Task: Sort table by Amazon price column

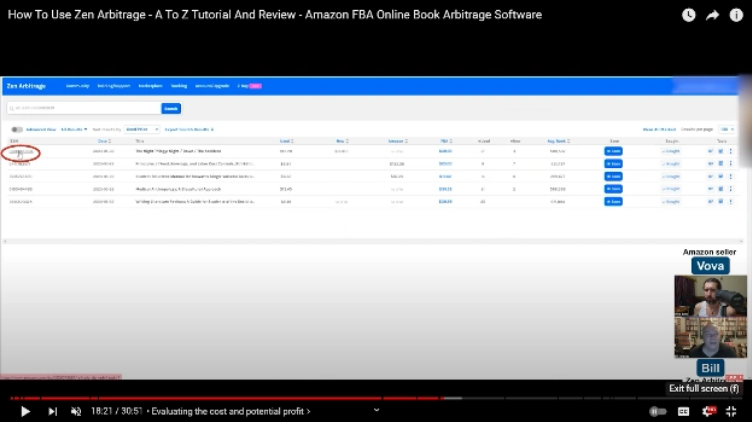Action: tap(398, 141)
